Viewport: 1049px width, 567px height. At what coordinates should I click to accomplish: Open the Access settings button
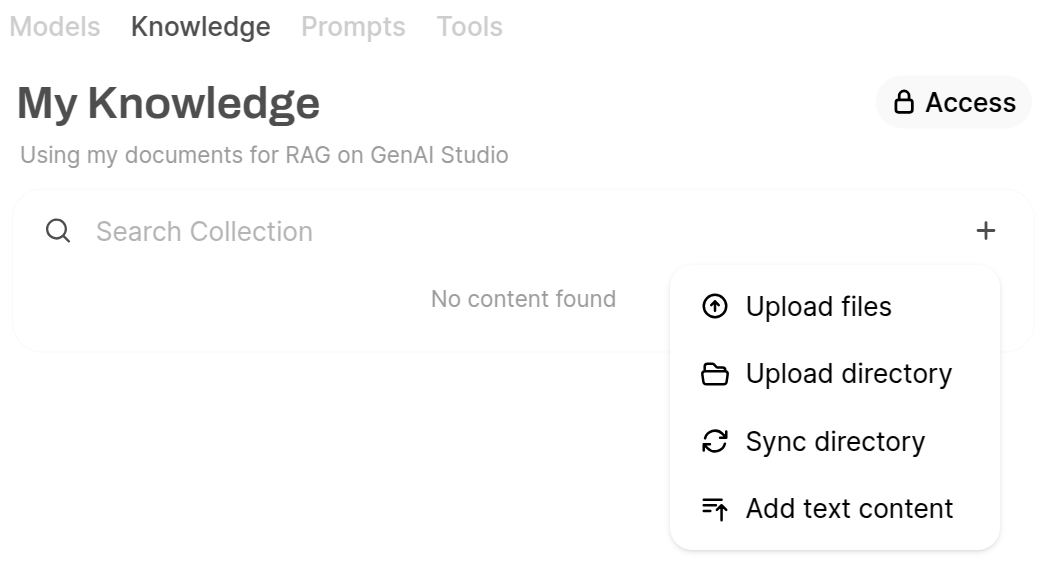(954, 102)
